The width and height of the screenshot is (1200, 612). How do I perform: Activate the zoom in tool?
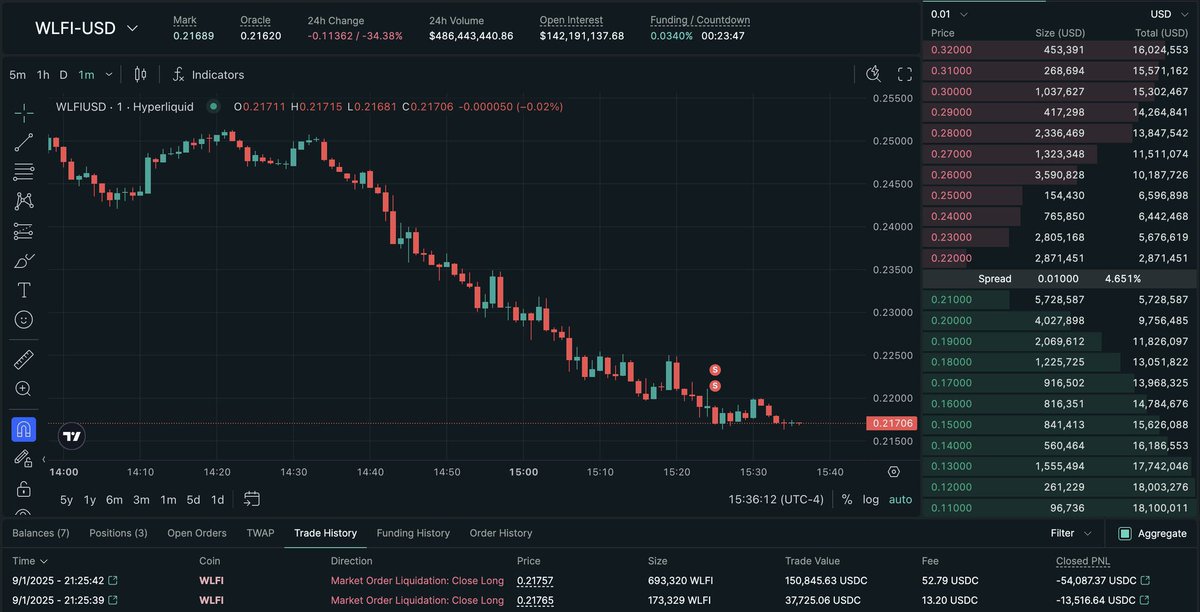click(24, 389)
